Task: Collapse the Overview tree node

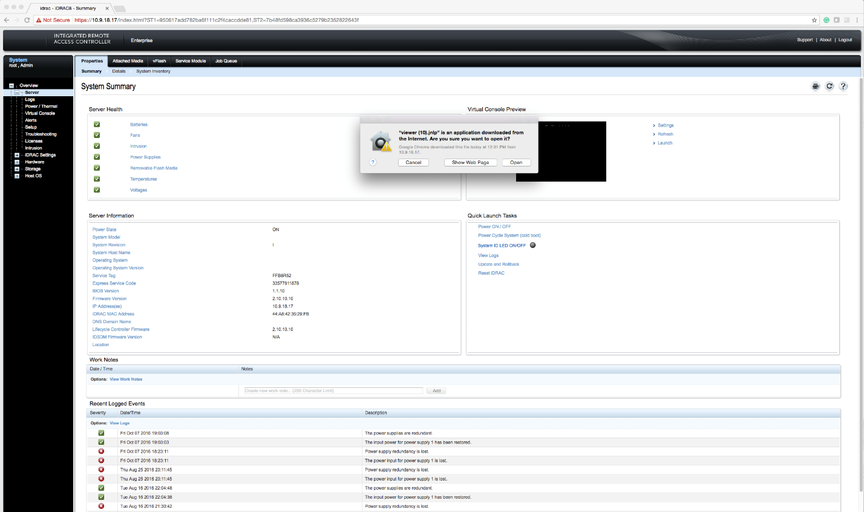Action: click(12, 86)
